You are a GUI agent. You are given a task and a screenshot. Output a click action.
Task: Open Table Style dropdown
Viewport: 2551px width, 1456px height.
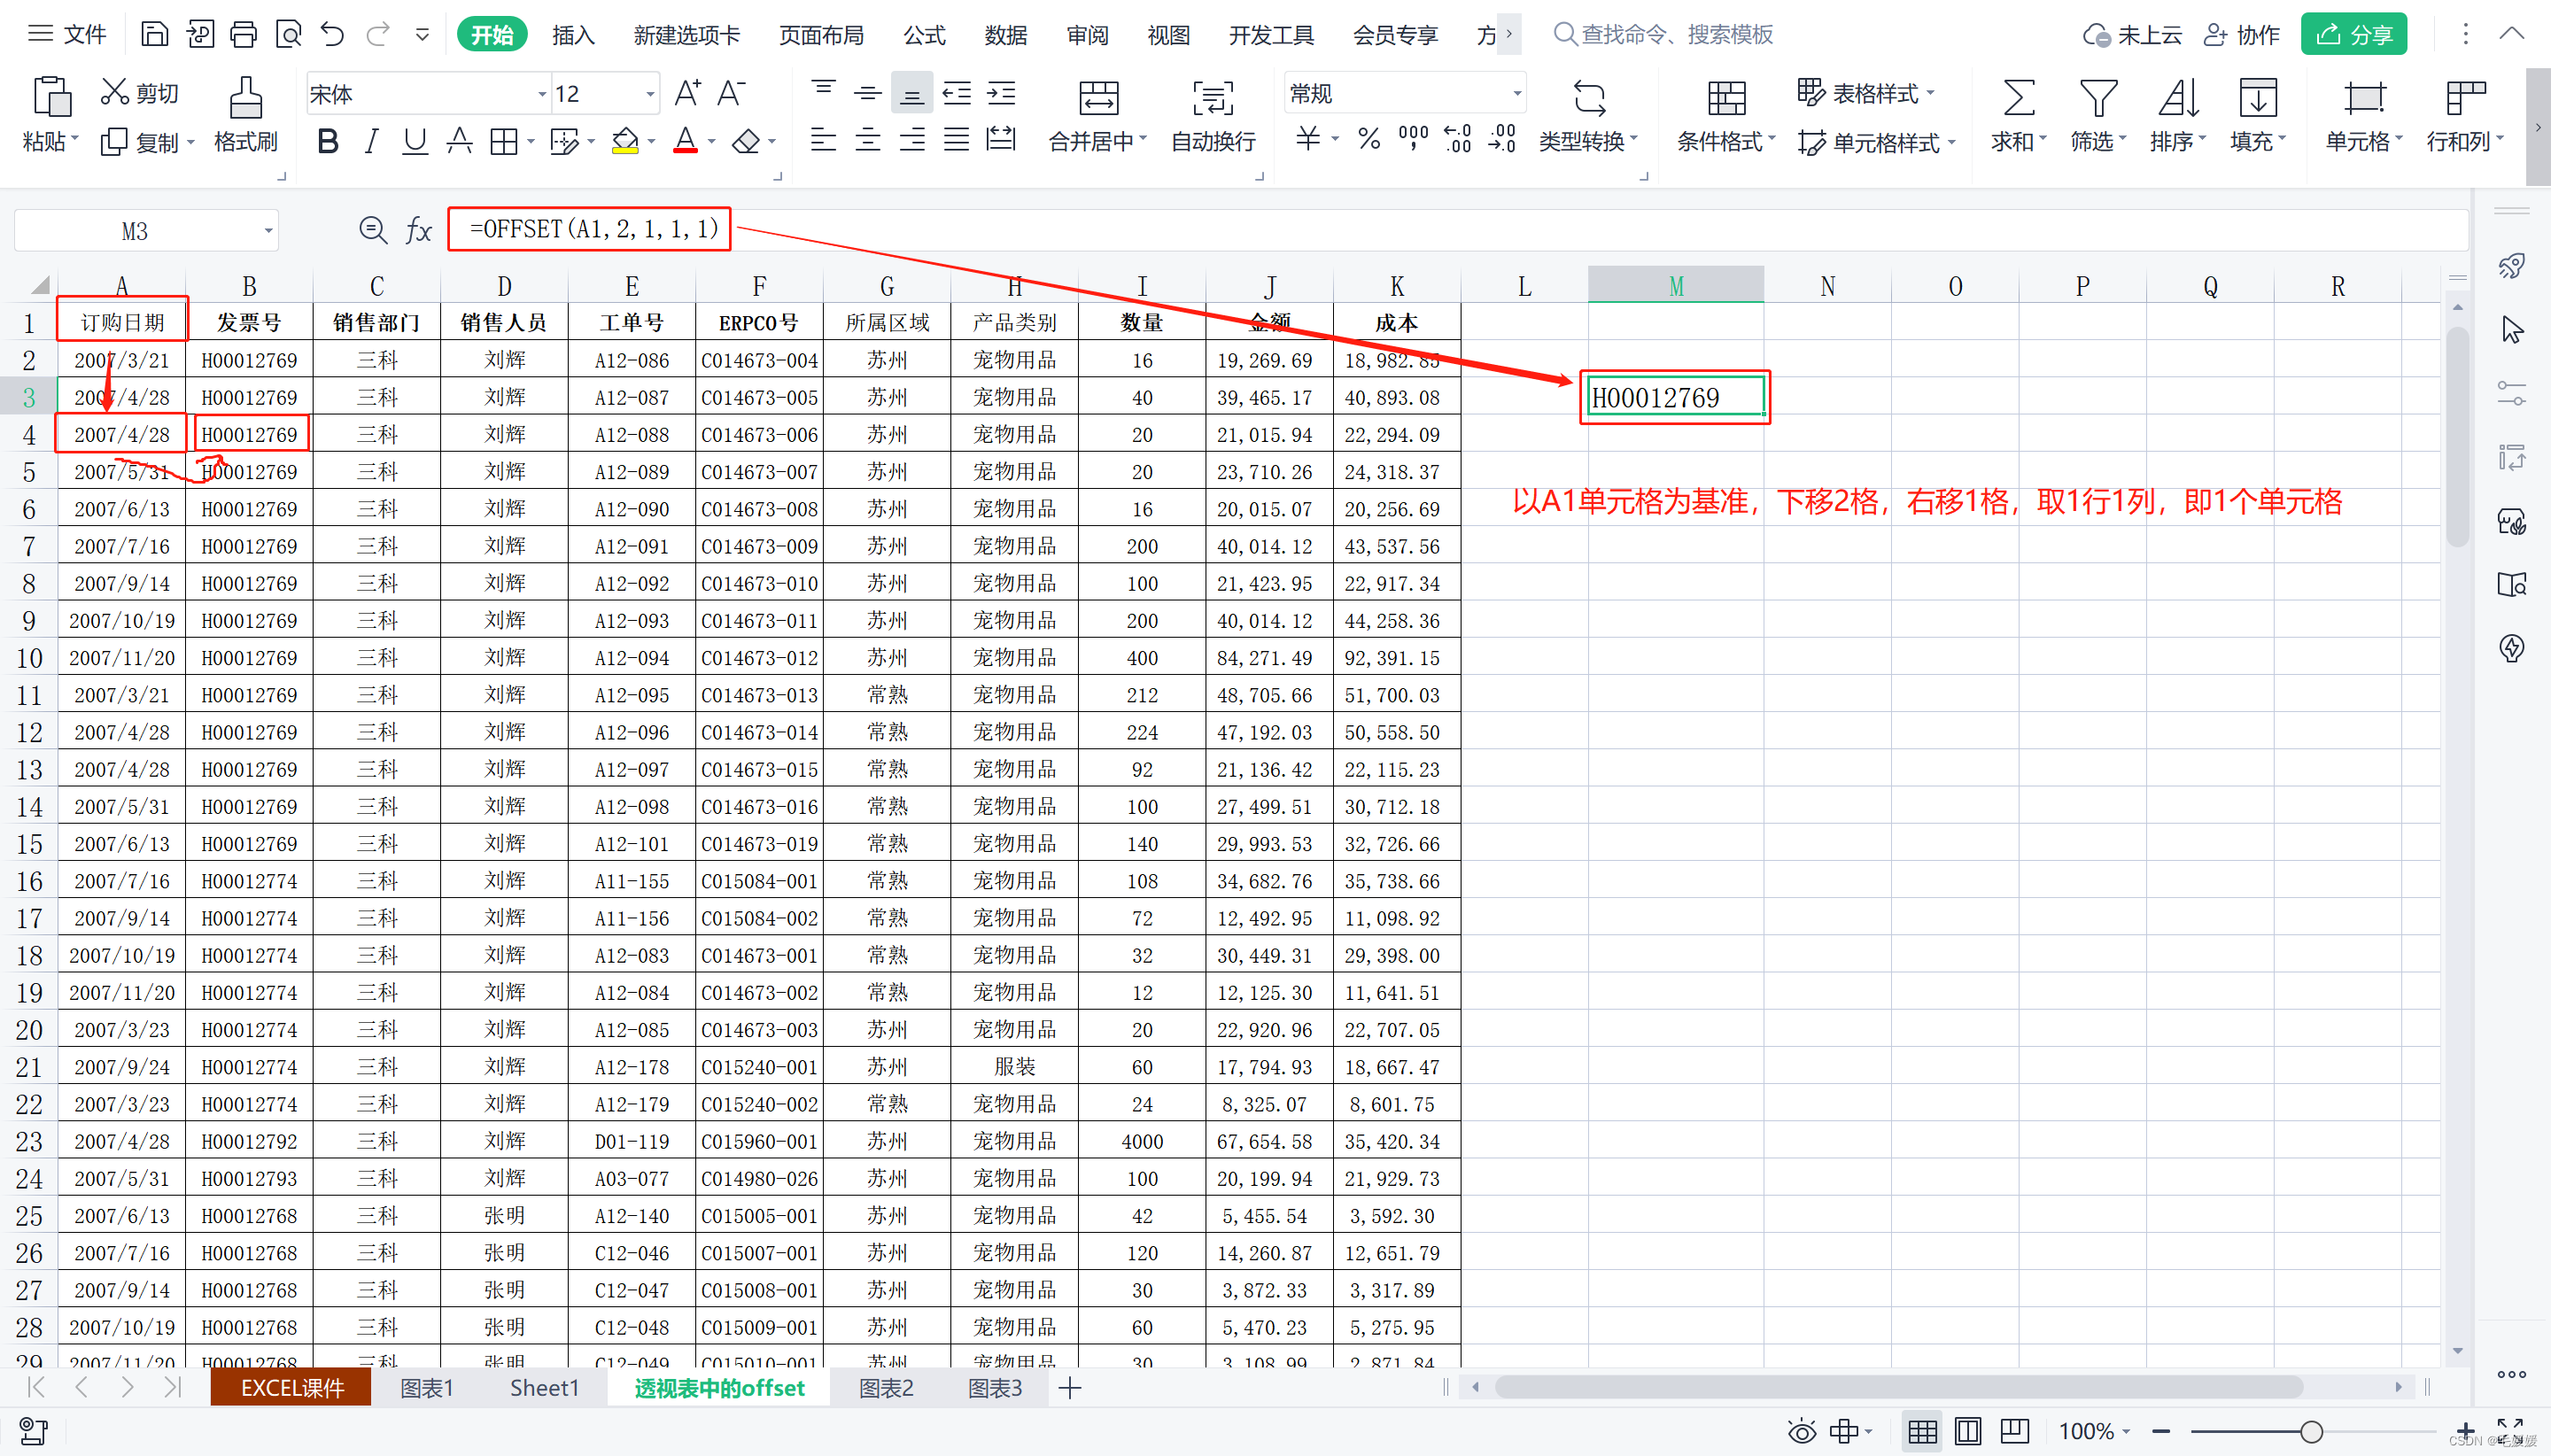(1865, 93)
